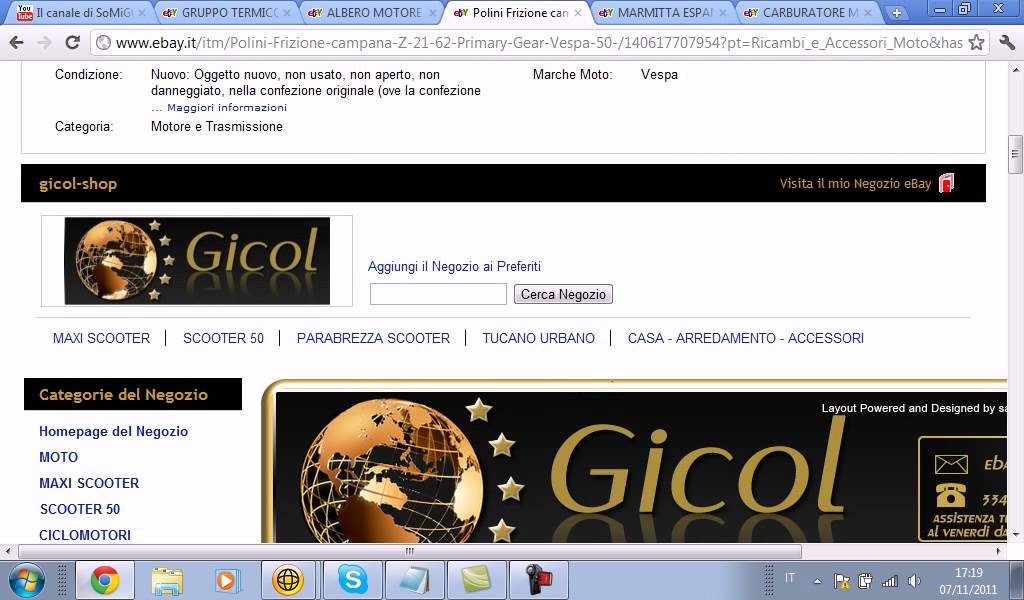Click the vertical scrollbar thumb
The height and width of the screenshot is (600, 1024).
[x=1015, y=154]
